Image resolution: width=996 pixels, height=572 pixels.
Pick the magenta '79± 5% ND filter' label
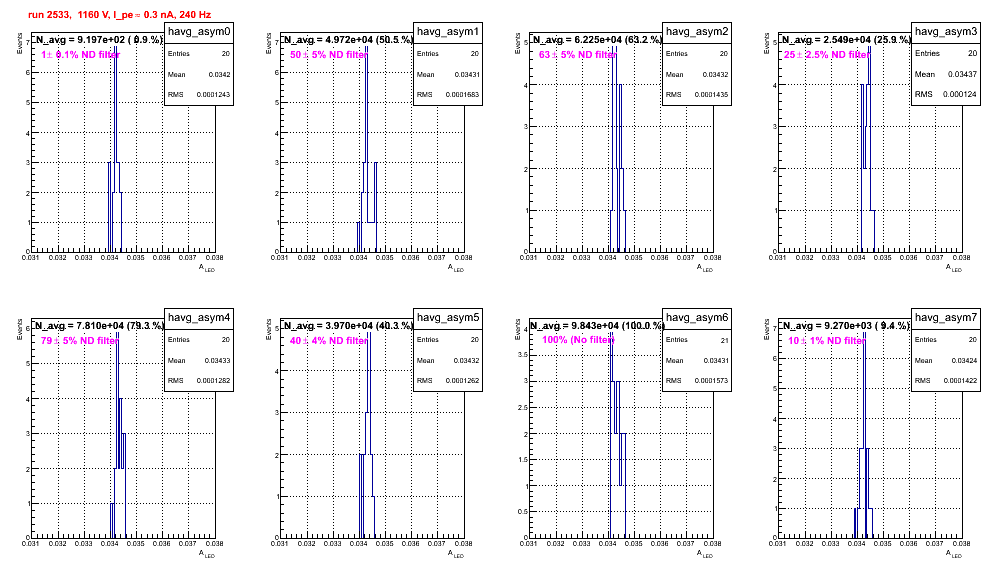pos(80,341)
